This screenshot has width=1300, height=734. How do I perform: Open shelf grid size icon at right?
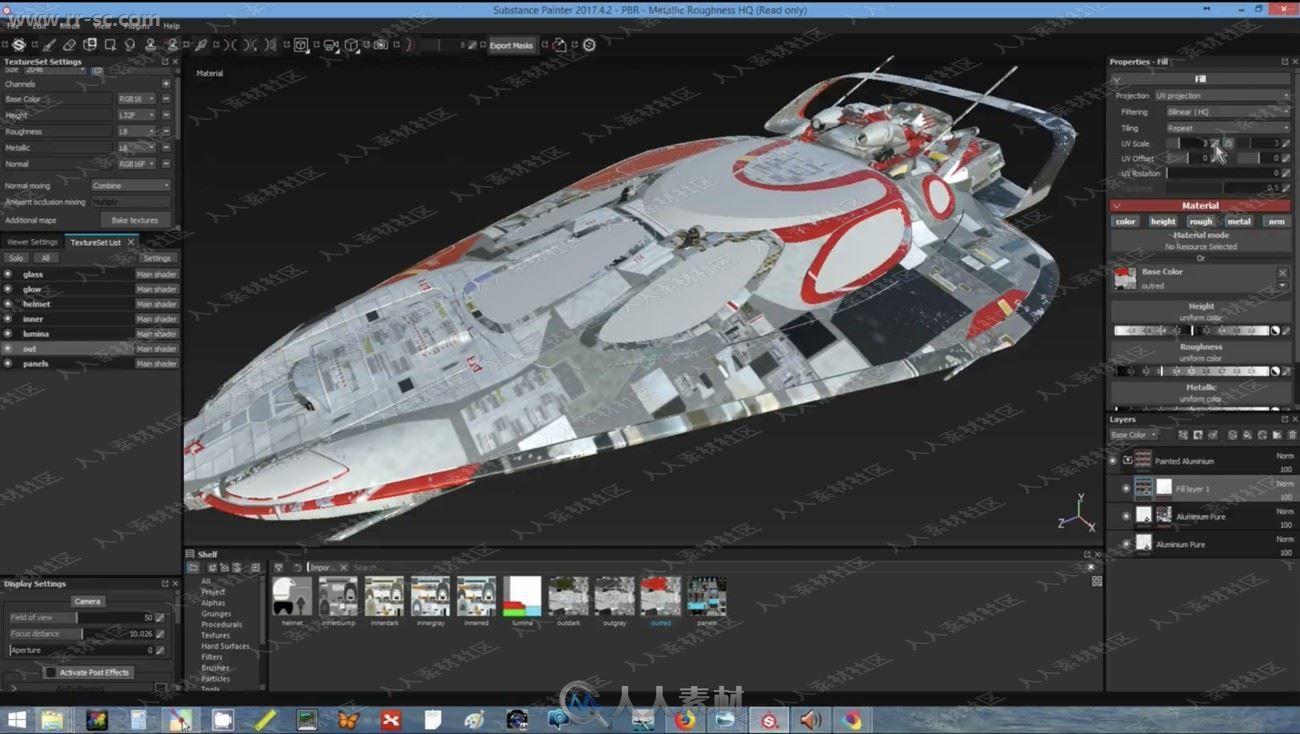coord(1096,581)
